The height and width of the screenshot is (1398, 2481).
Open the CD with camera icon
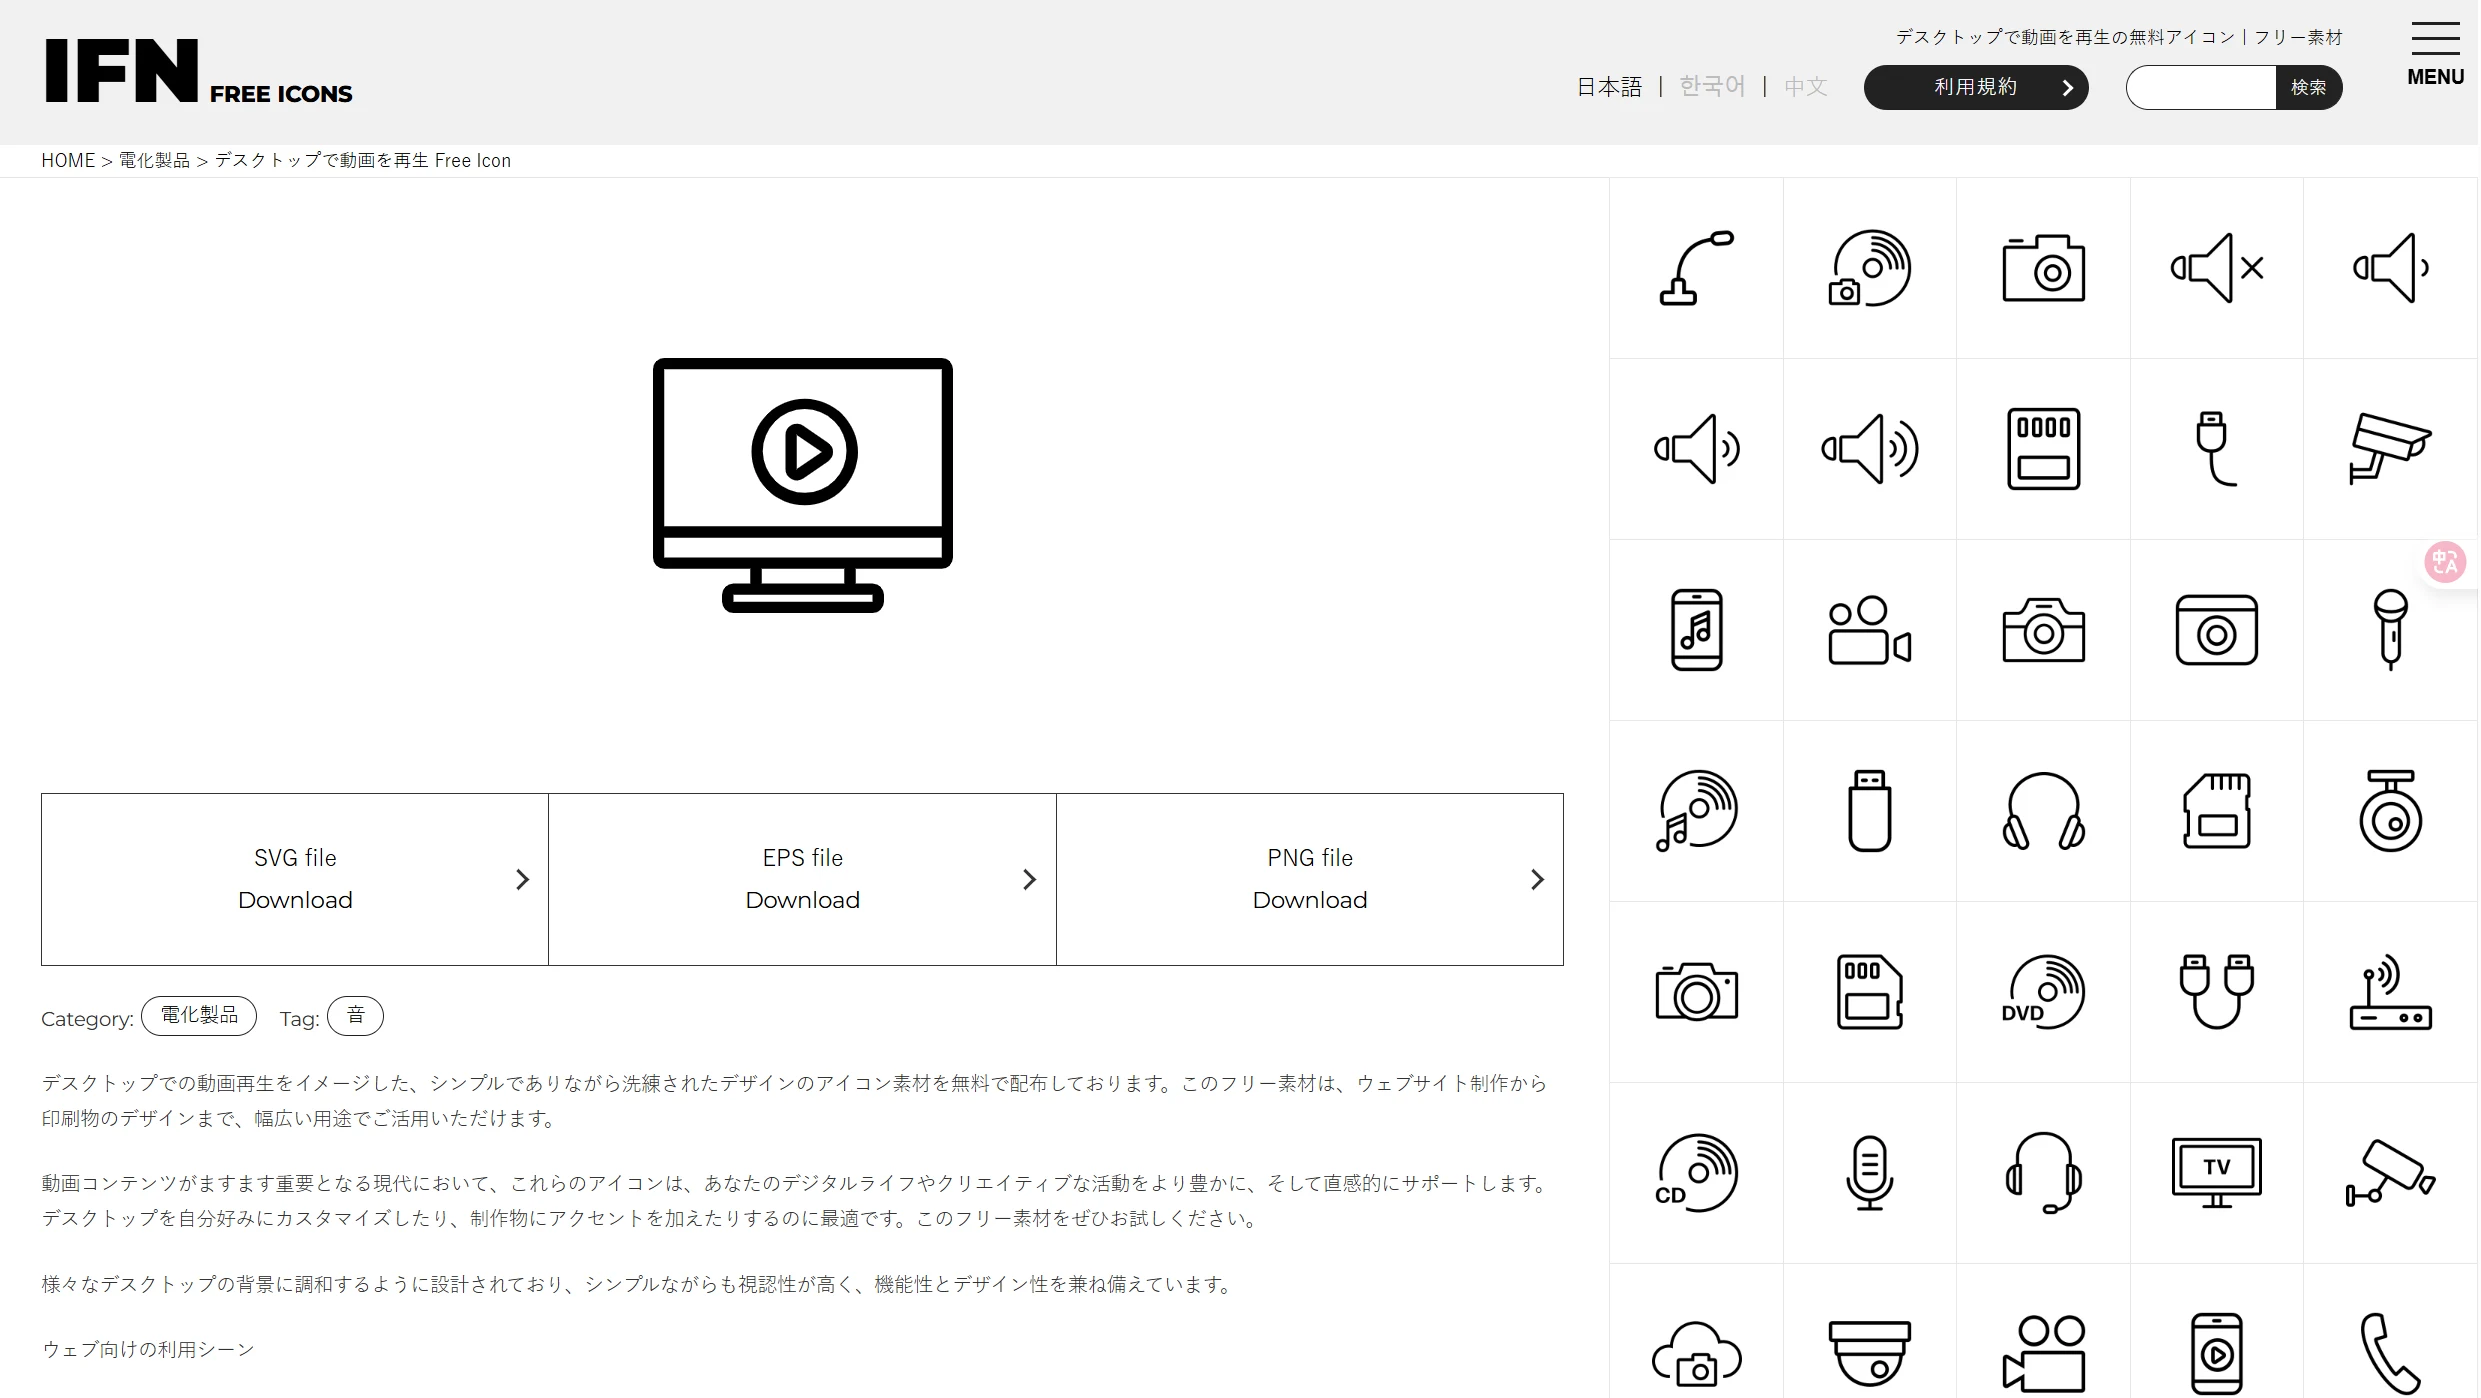(x=1870, y=267)
